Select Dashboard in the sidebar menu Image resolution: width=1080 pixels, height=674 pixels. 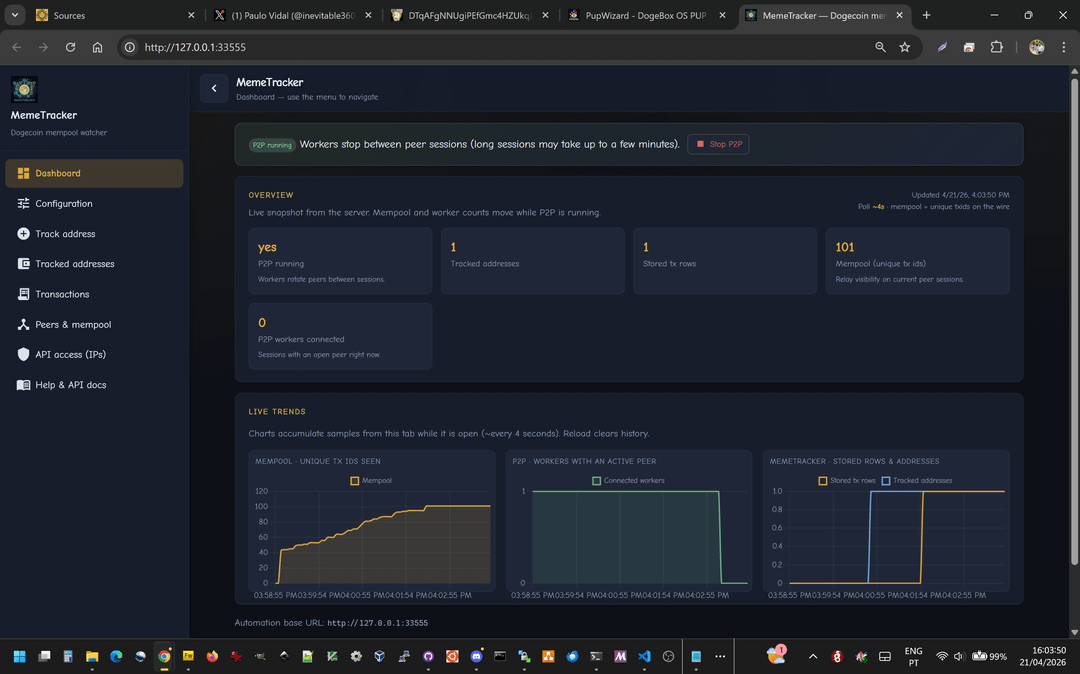94,173
